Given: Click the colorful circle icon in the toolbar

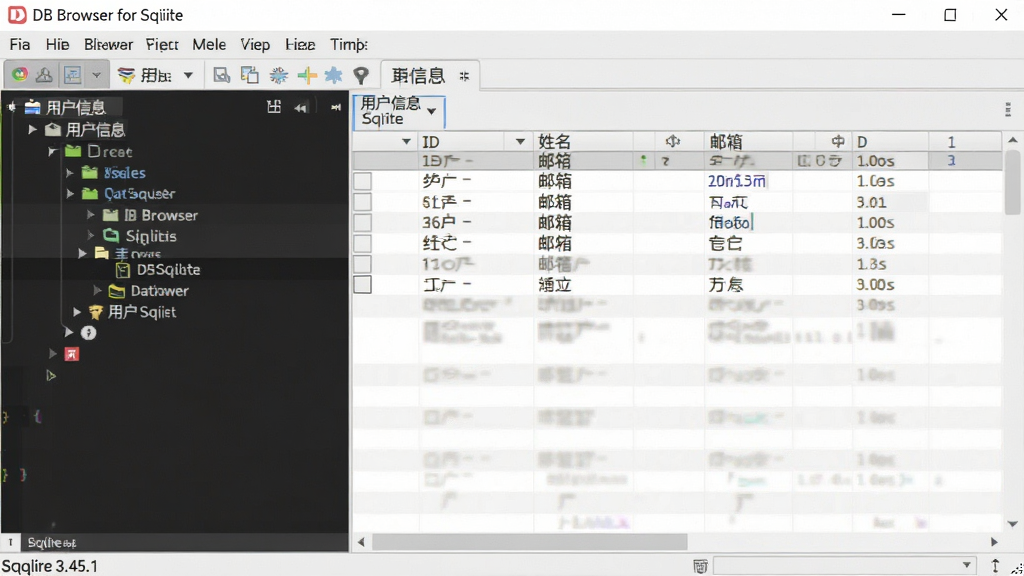Looking at the screenshot, I should (20, 74).
